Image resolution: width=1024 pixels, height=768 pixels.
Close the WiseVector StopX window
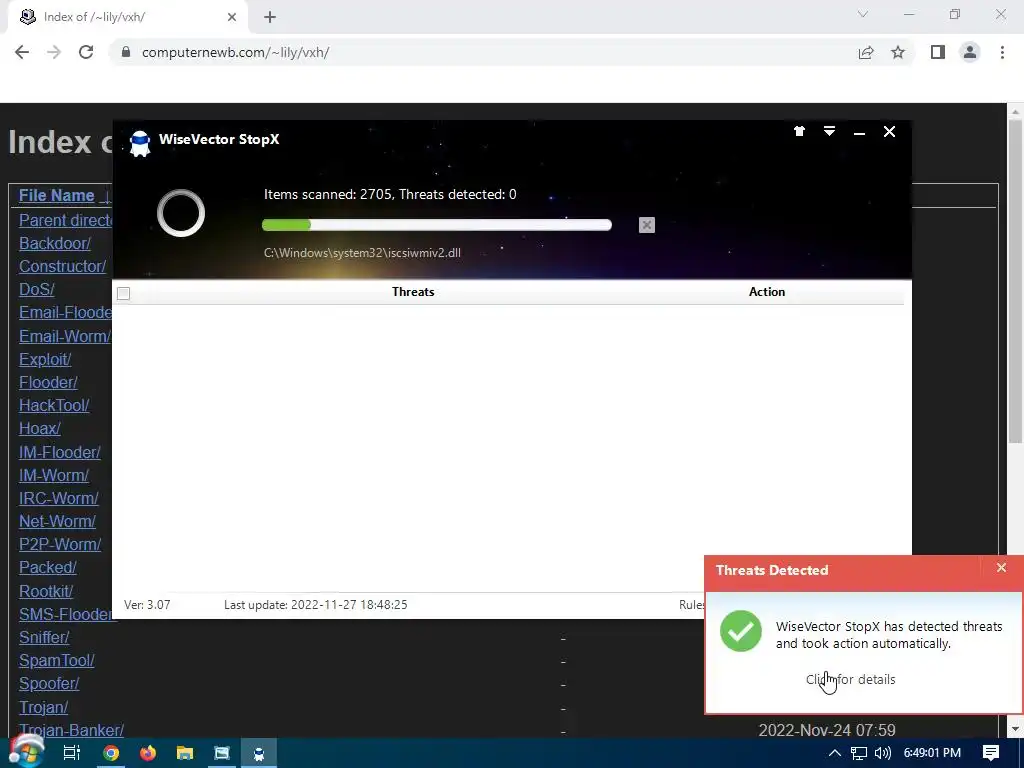click(x=889, y=132)
